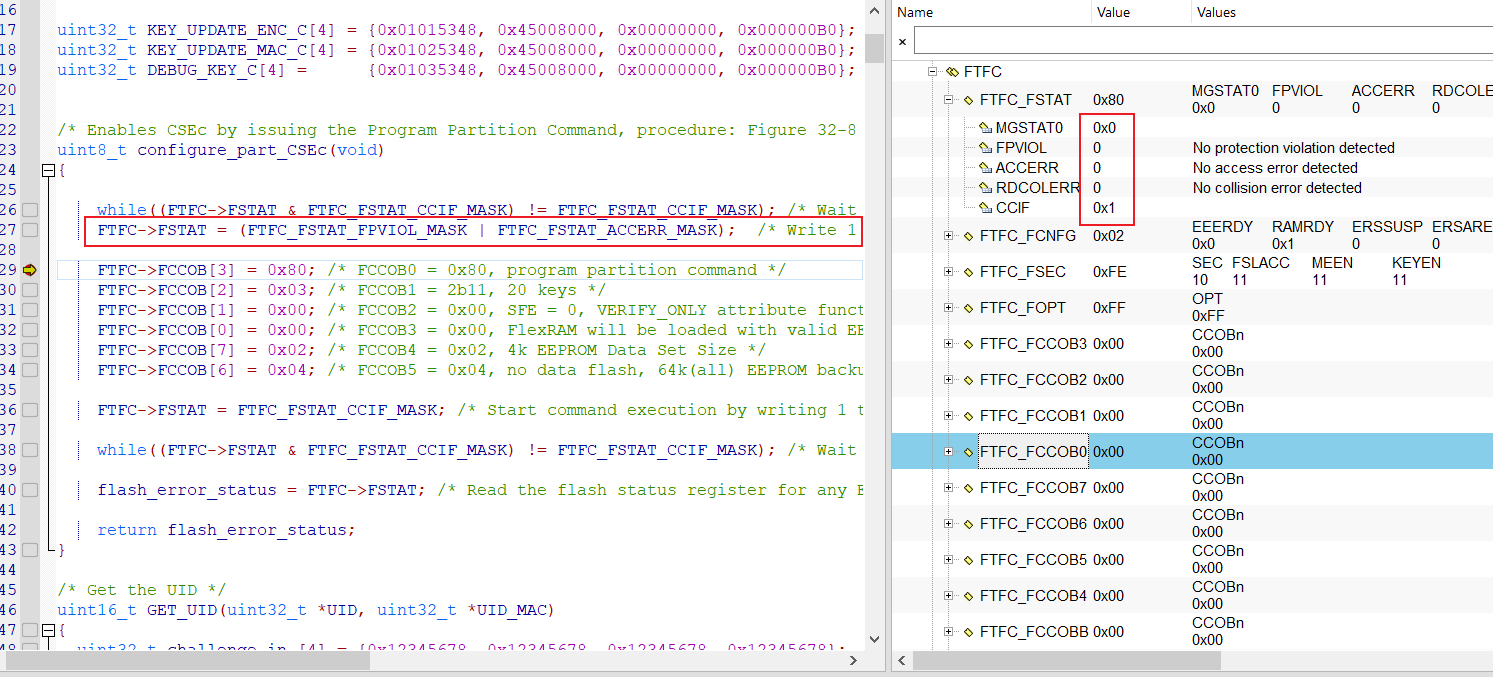
Task: Toggle breakpoint box on line 27
Action: [x=30, y=230]
